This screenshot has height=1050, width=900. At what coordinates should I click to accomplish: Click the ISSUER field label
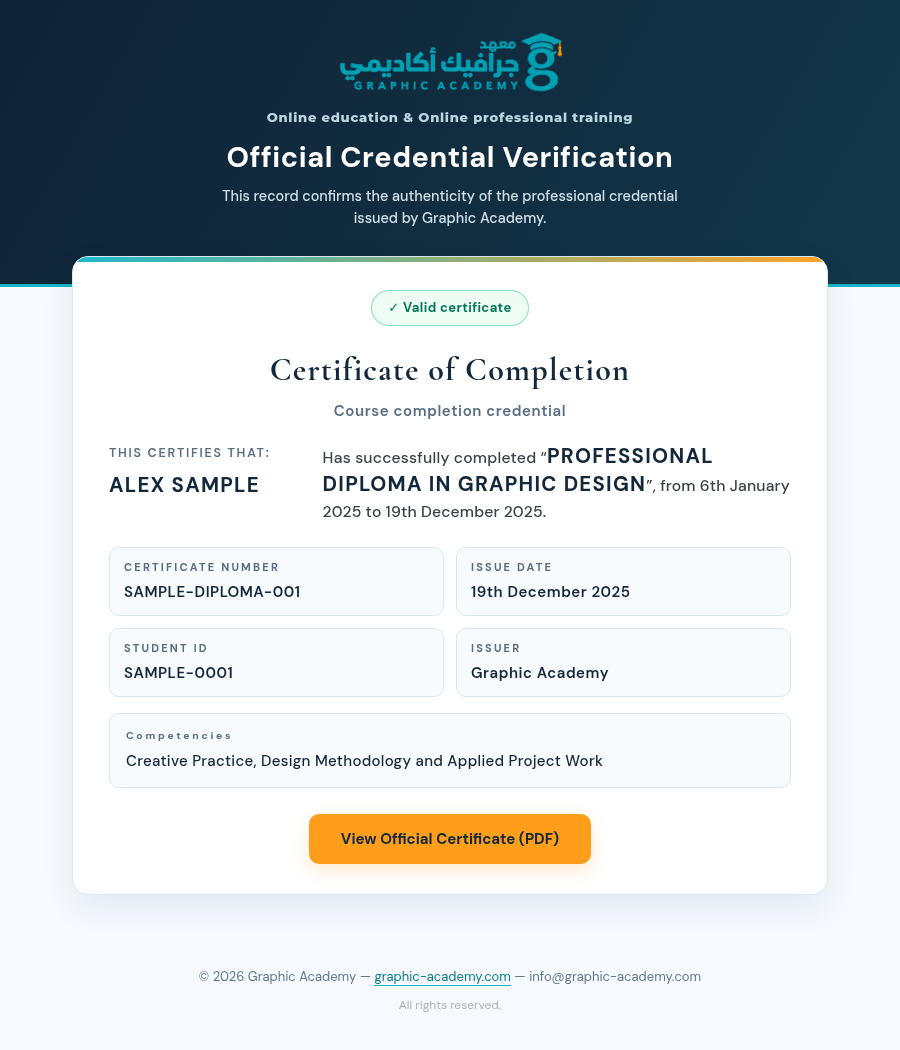point(496,648)
